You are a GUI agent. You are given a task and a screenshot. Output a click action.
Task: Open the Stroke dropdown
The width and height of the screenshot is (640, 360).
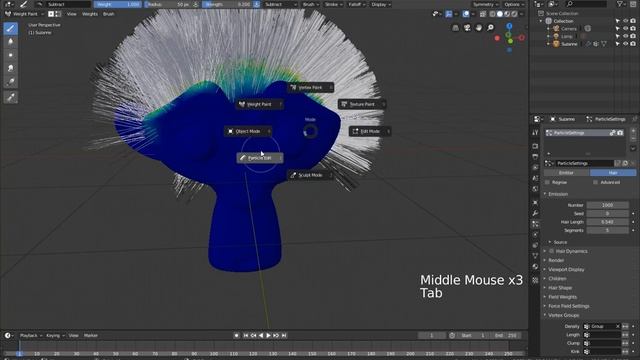click(333, 4)
